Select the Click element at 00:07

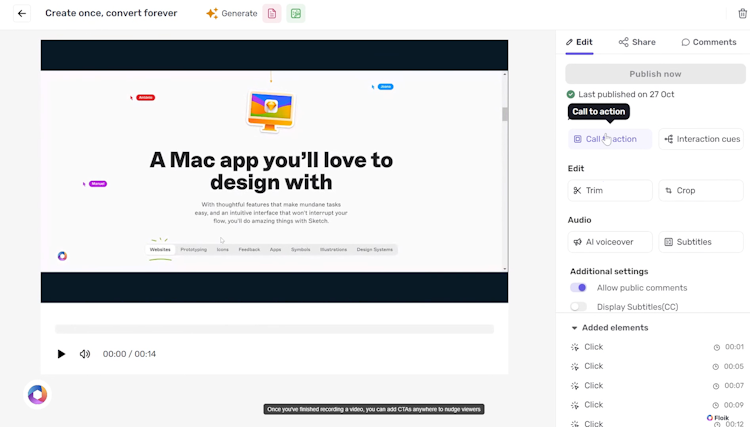pos(657,385)
